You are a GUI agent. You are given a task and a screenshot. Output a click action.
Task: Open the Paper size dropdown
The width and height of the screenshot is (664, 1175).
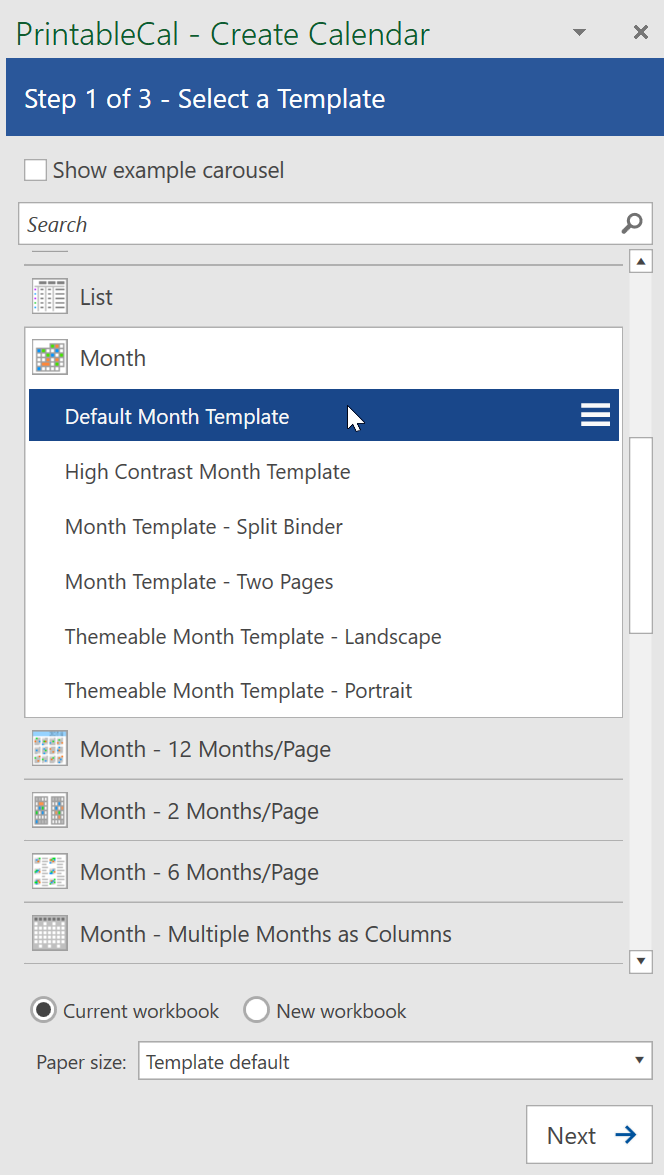click(395, 1061)
